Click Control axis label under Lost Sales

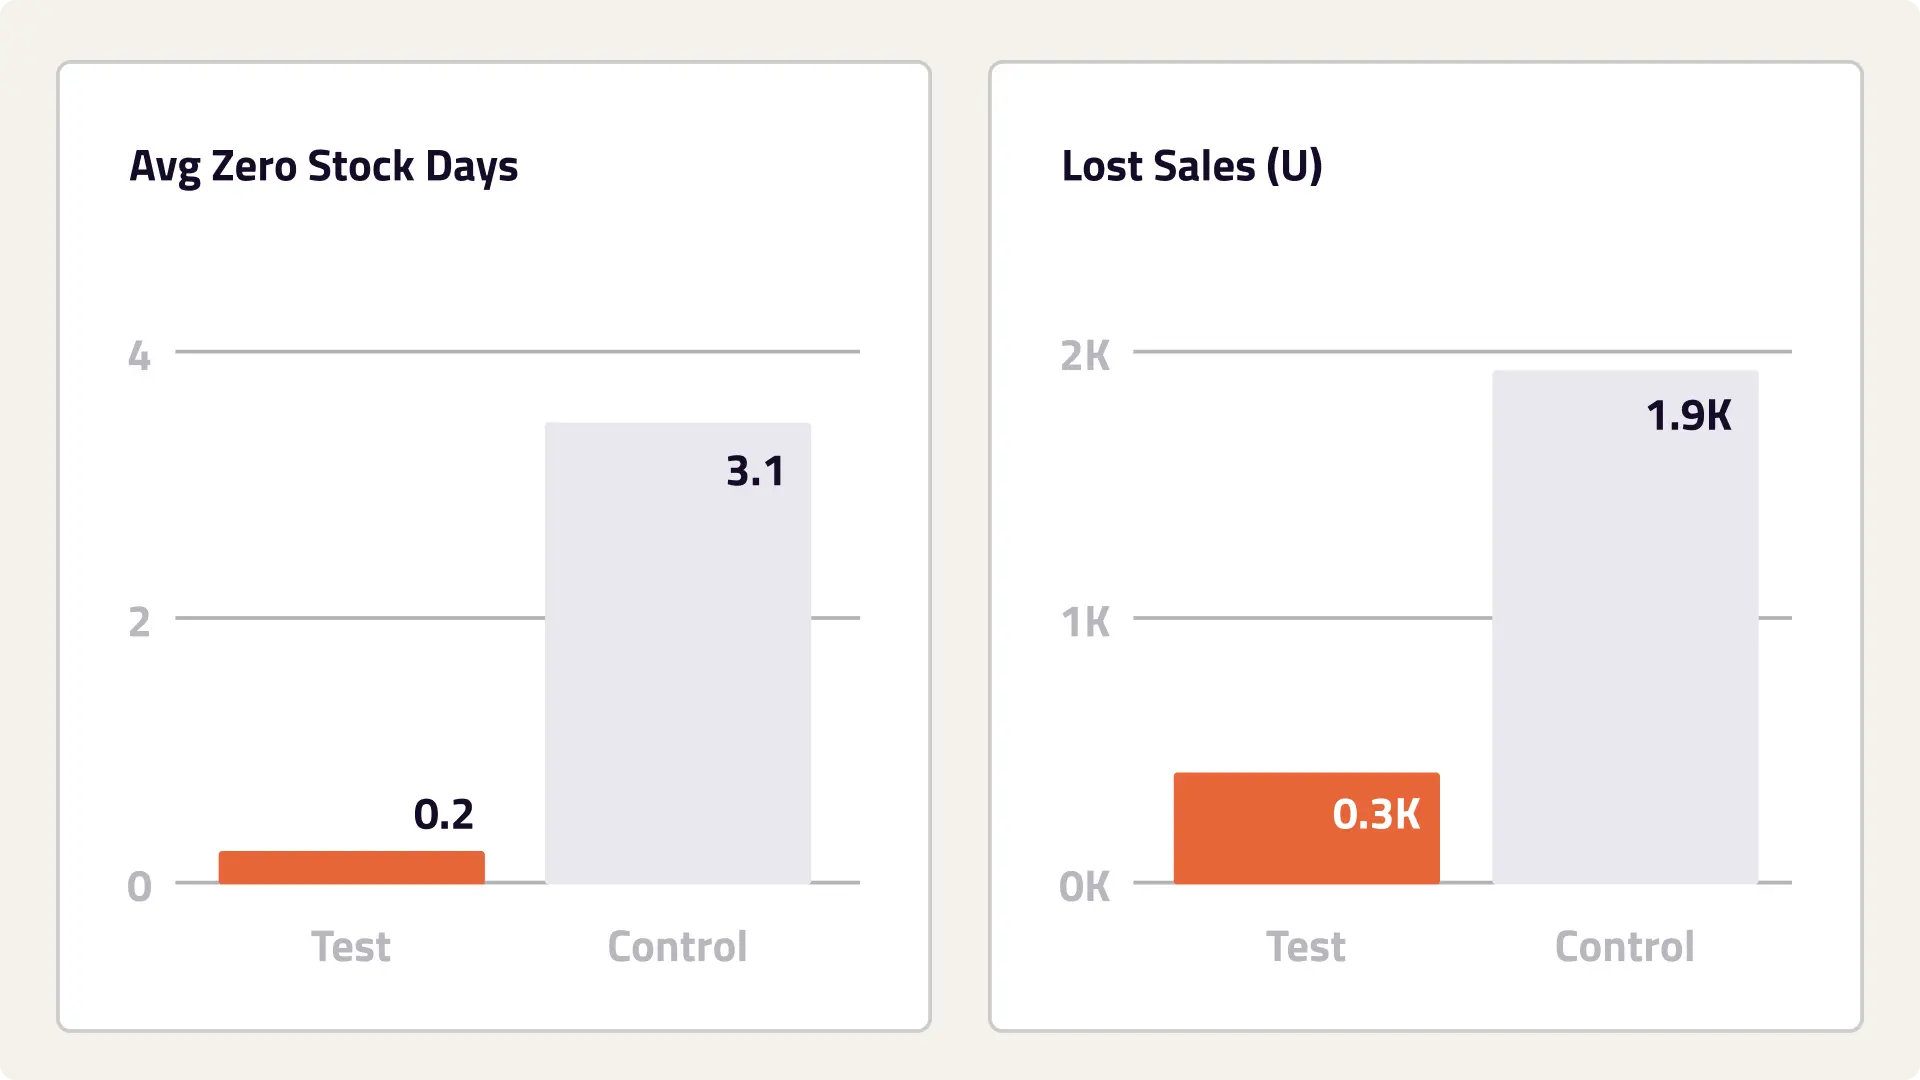coord(1624,946)
